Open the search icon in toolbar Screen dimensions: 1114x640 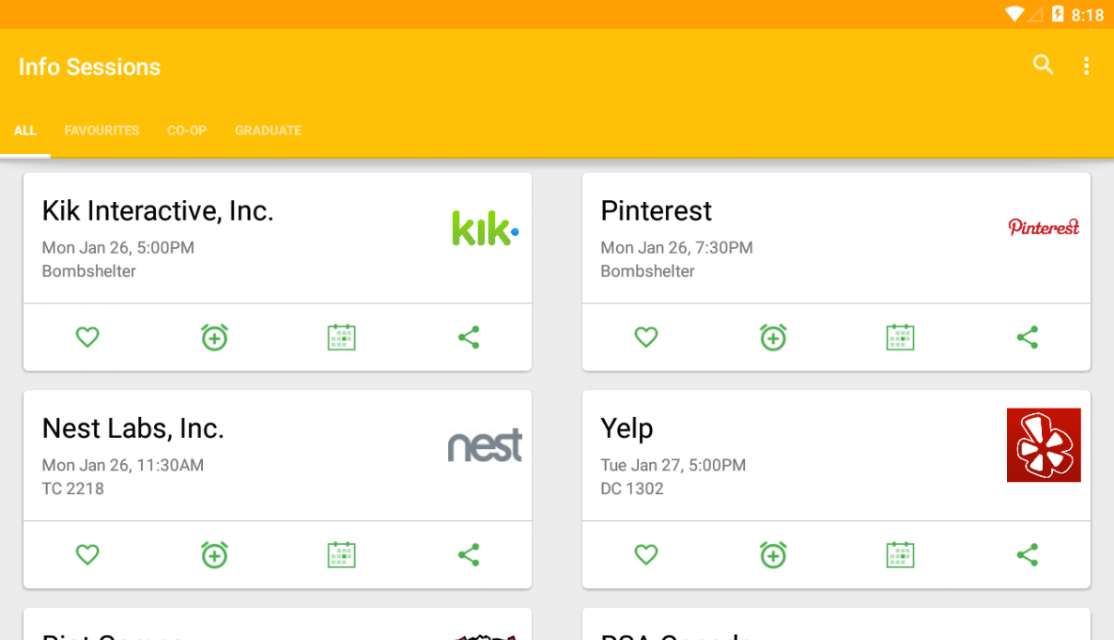pyautogui.click(x=1043, y=66)
